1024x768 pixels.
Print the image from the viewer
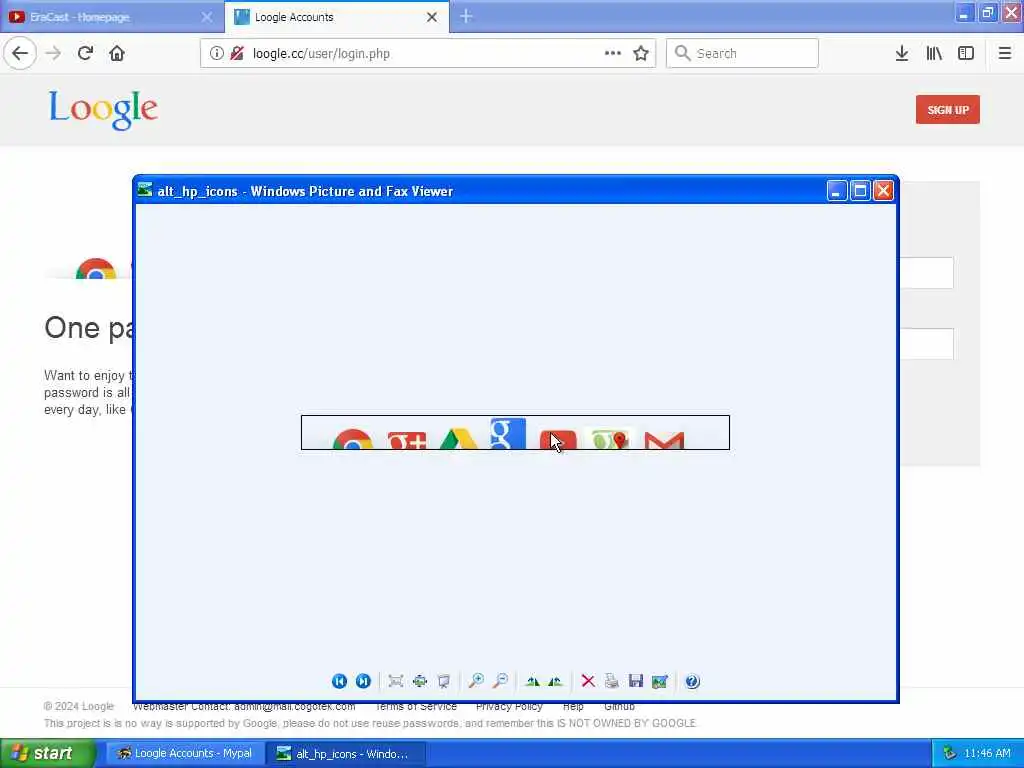point(612,681)
